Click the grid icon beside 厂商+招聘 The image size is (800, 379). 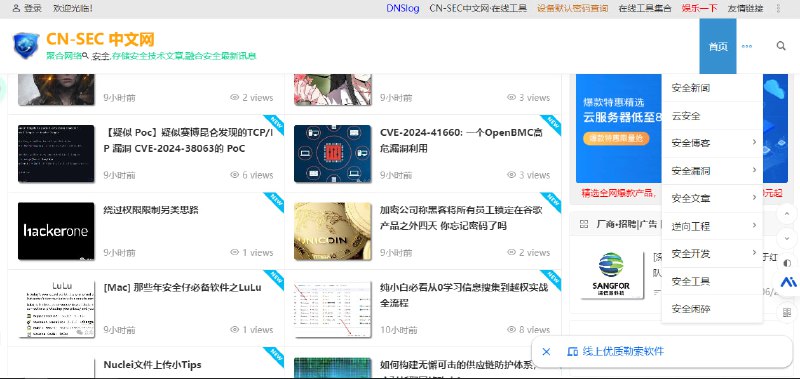coord(584,224)
